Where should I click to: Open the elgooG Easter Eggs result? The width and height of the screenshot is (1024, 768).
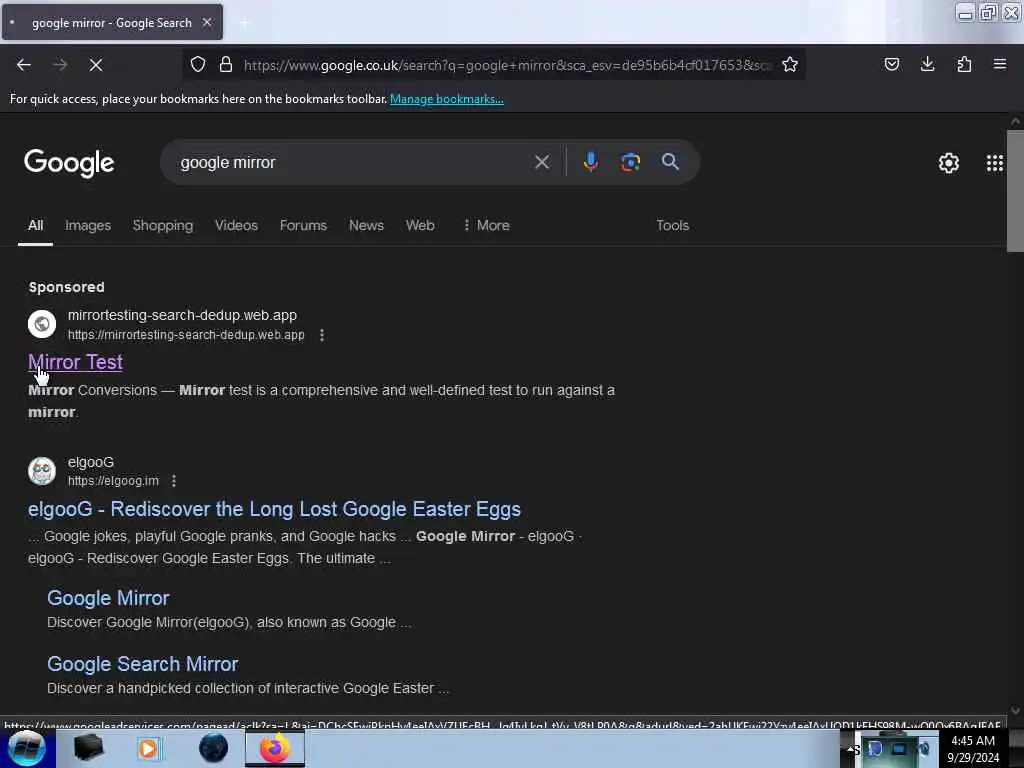(274, 509)
